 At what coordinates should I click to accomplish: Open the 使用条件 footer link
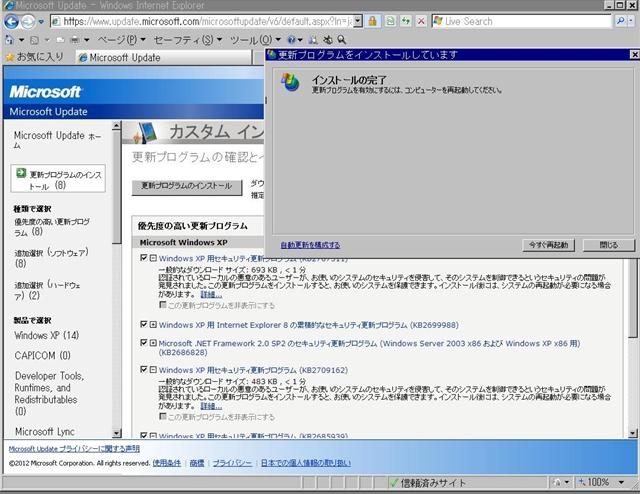point(167,463)
